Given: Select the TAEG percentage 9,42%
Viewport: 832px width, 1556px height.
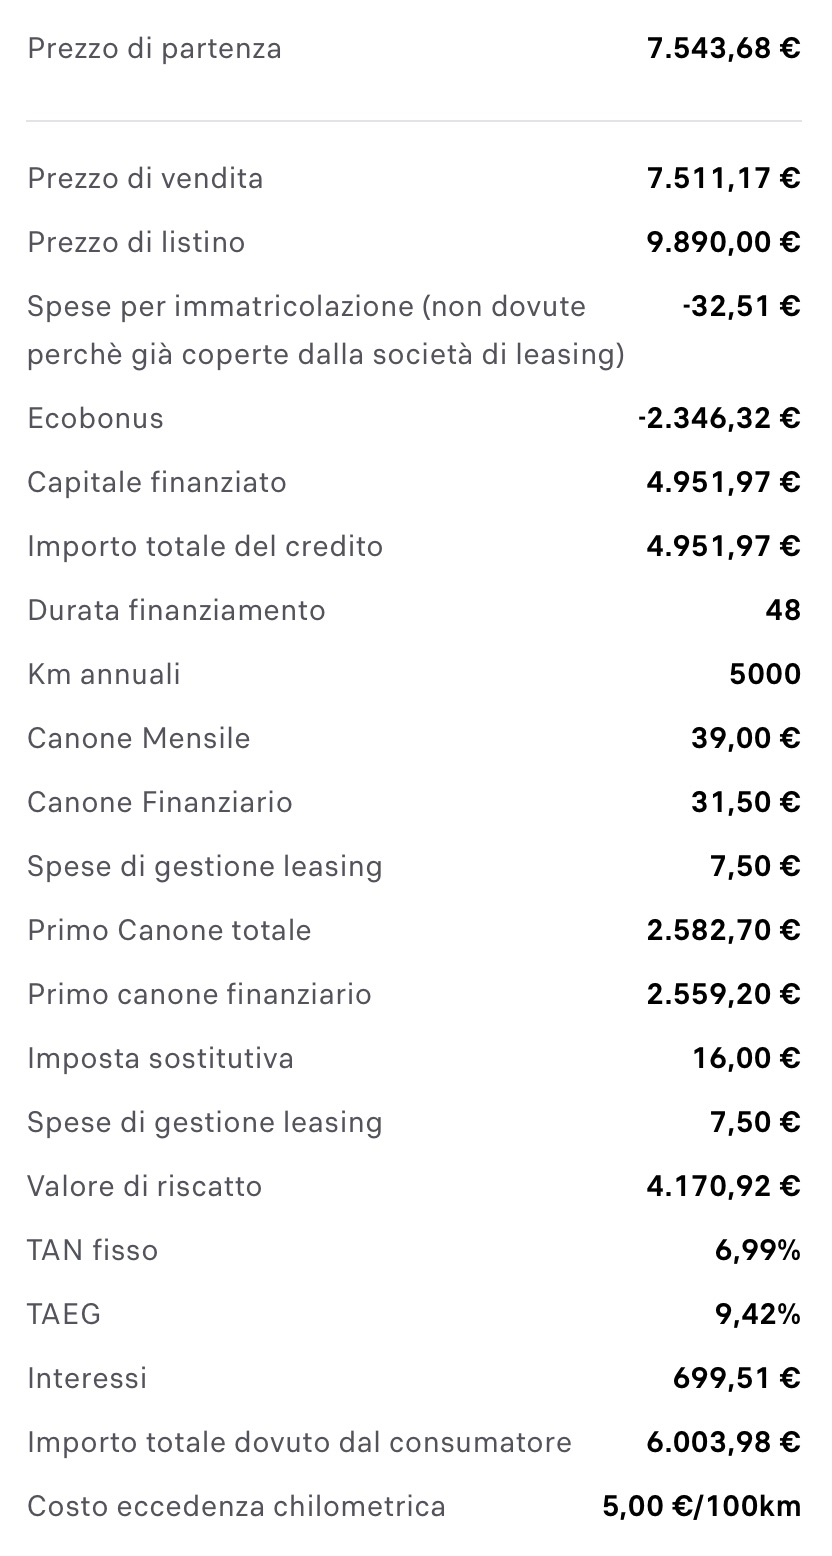Looking at the screenshot, I should click(x=758, y=1314).
